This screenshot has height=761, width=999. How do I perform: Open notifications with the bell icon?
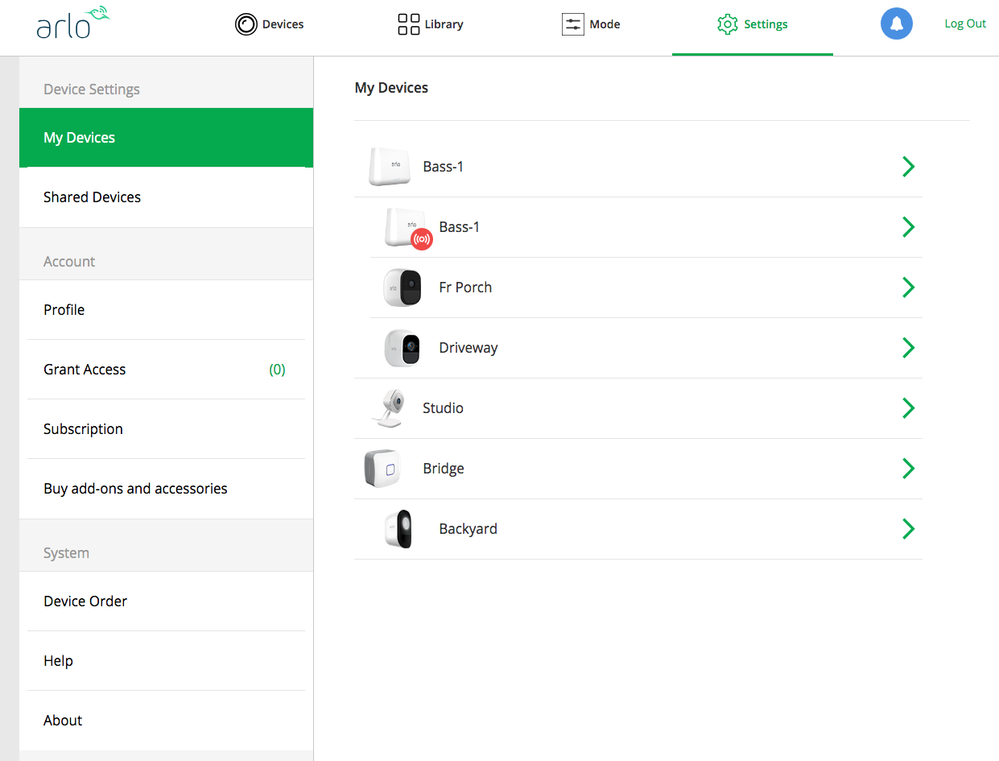click(896, 24)
